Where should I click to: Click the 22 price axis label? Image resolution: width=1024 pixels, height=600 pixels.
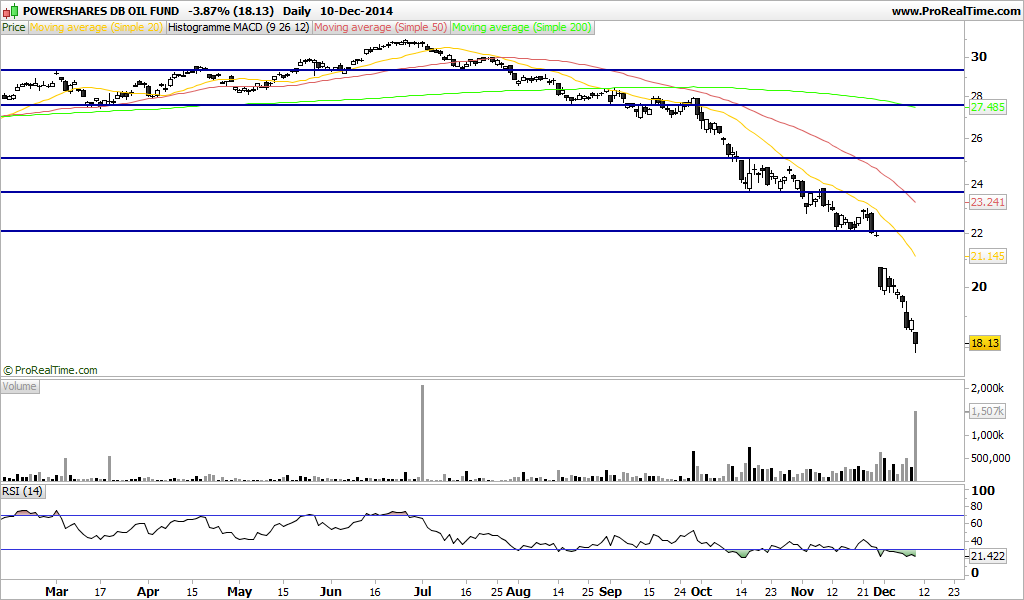(x=977, y=233)
